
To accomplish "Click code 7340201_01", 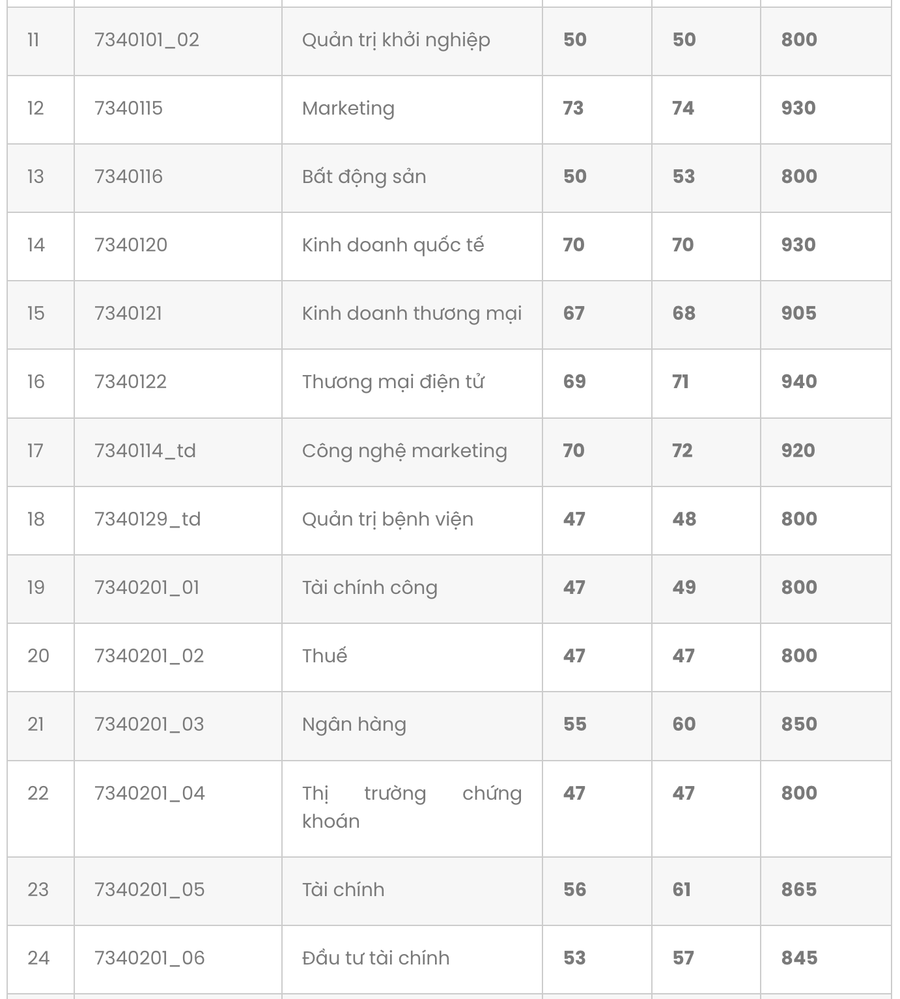I will pyautogui.click(x=147, y=588).
